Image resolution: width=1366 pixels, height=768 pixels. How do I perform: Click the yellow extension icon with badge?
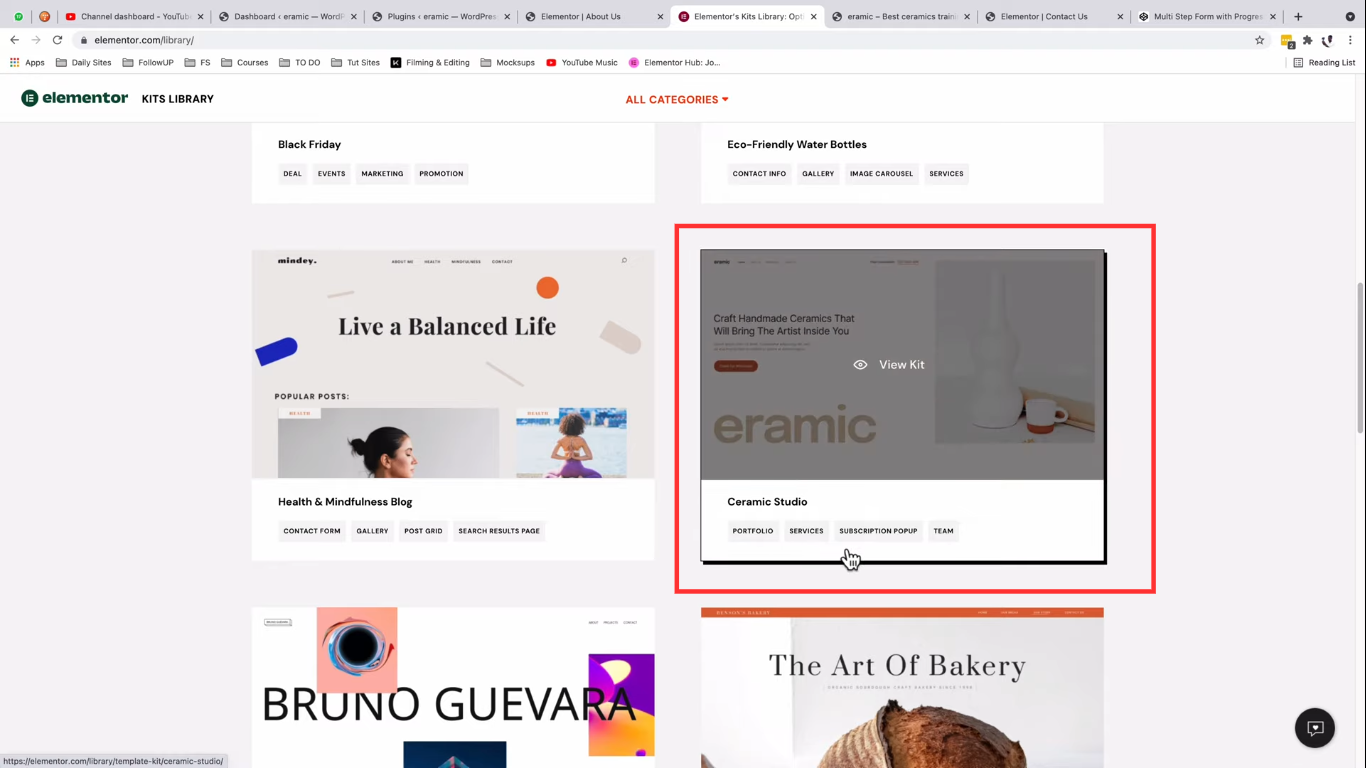tap(1287, 41)
